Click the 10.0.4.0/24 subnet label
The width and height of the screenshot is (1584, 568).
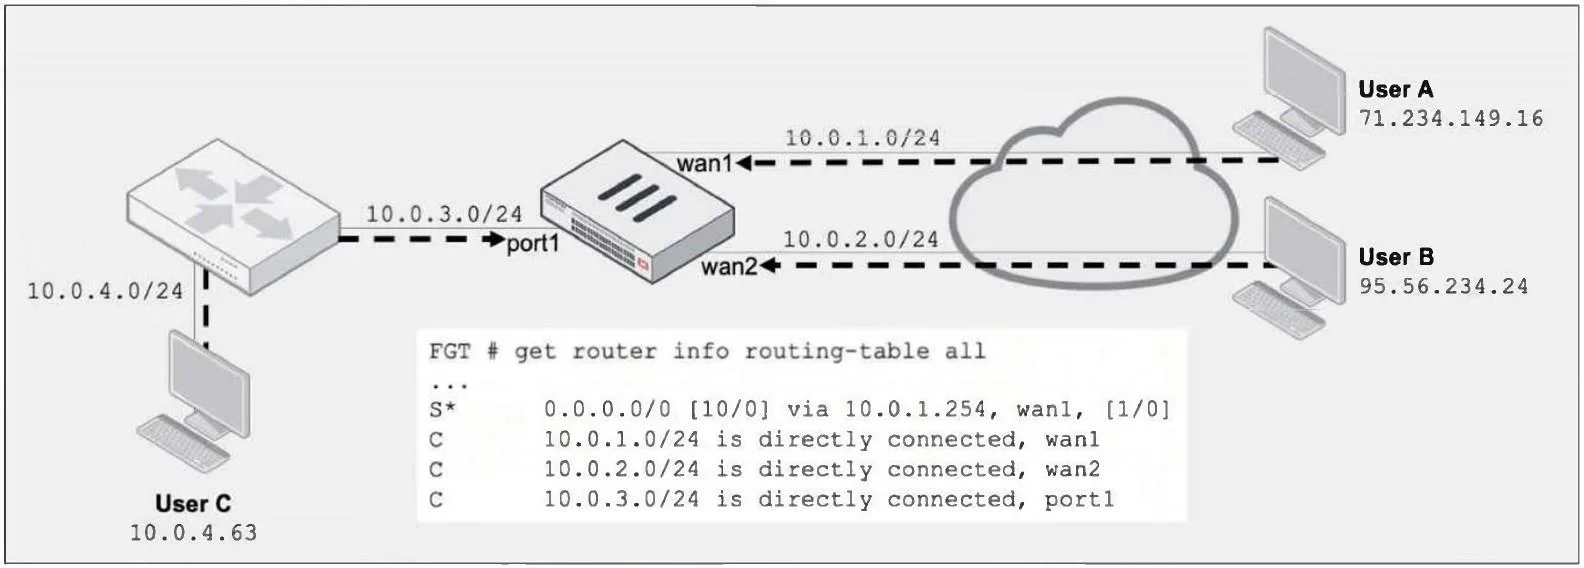[x=105, y=291]
